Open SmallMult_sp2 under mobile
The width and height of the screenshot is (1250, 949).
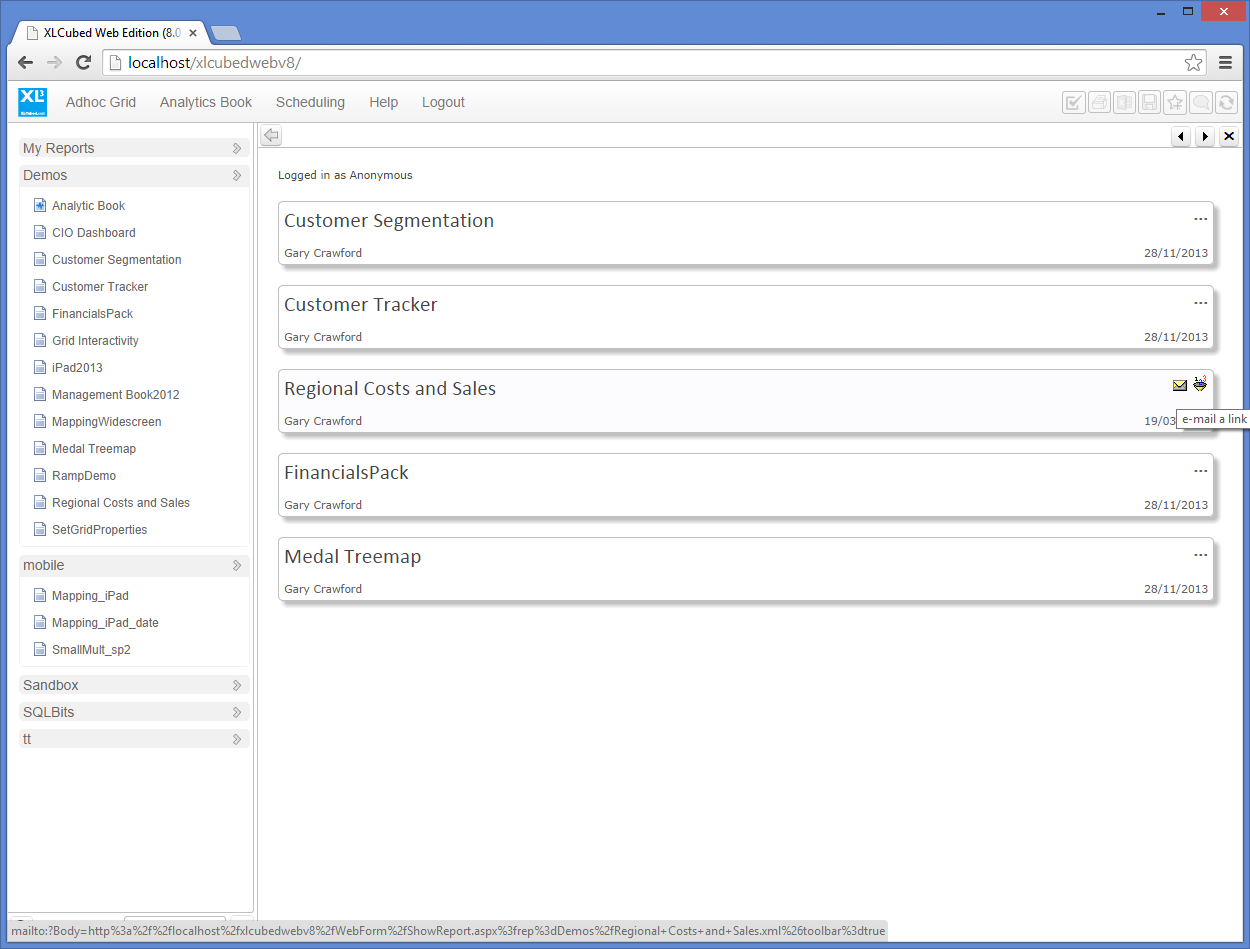(91, 650)
